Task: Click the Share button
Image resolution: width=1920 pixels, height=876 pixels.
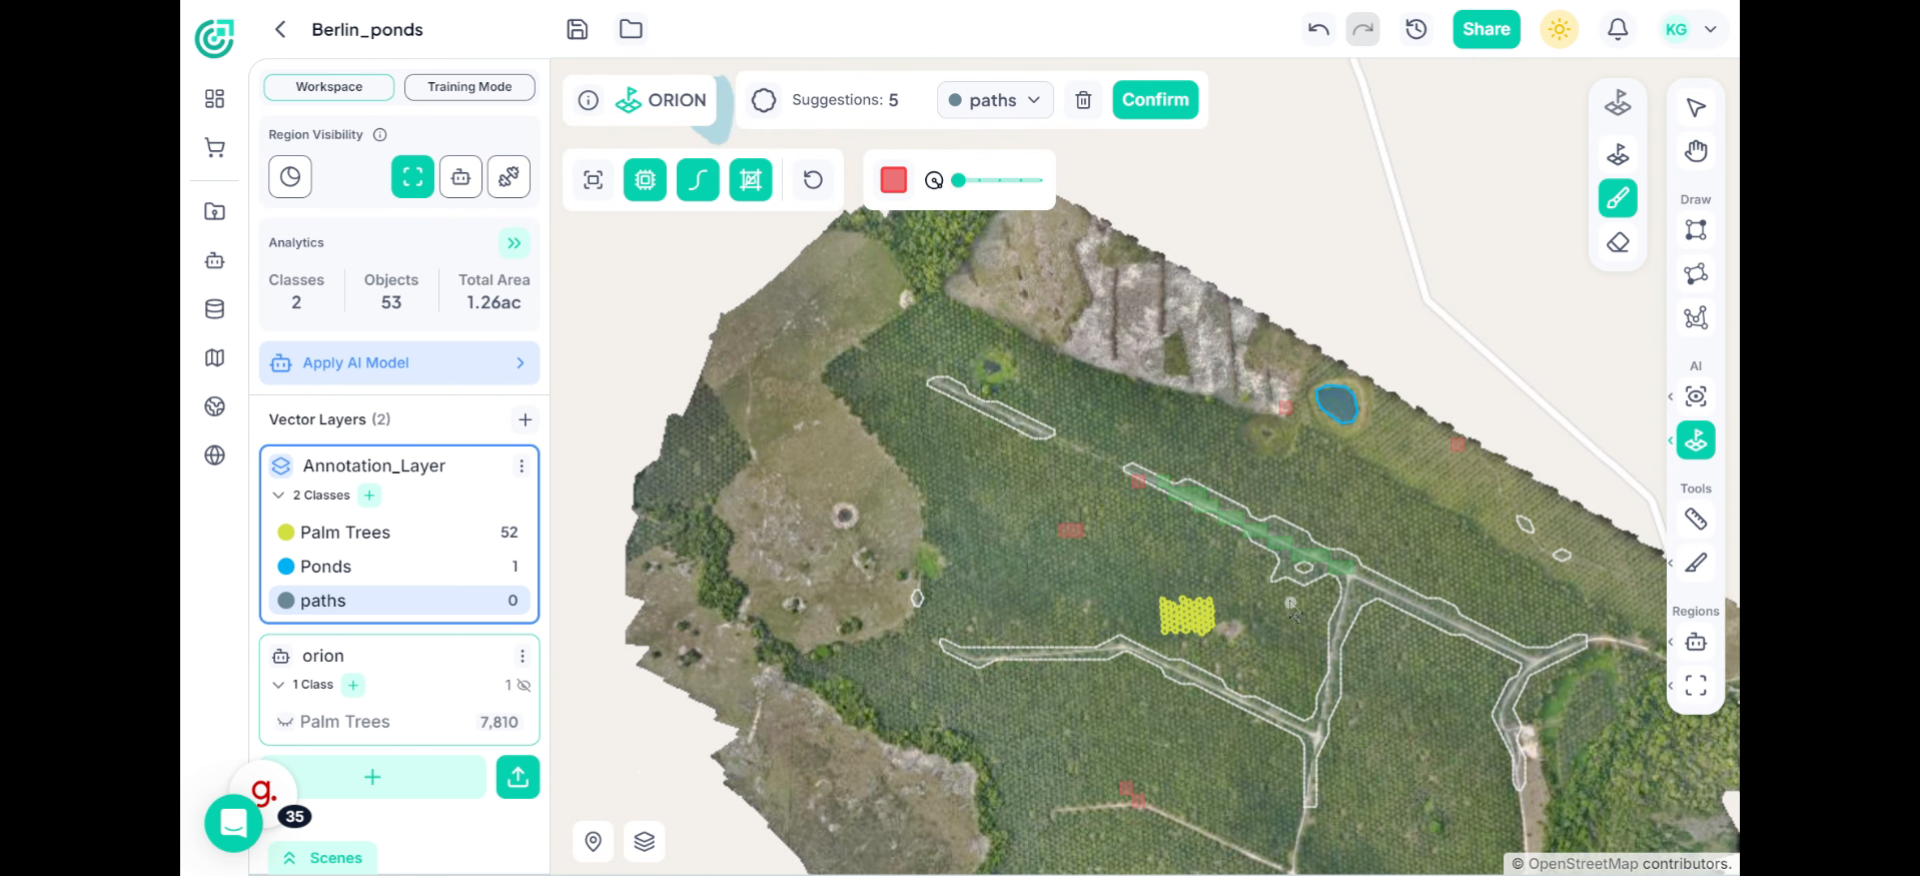Action: 1486,30
